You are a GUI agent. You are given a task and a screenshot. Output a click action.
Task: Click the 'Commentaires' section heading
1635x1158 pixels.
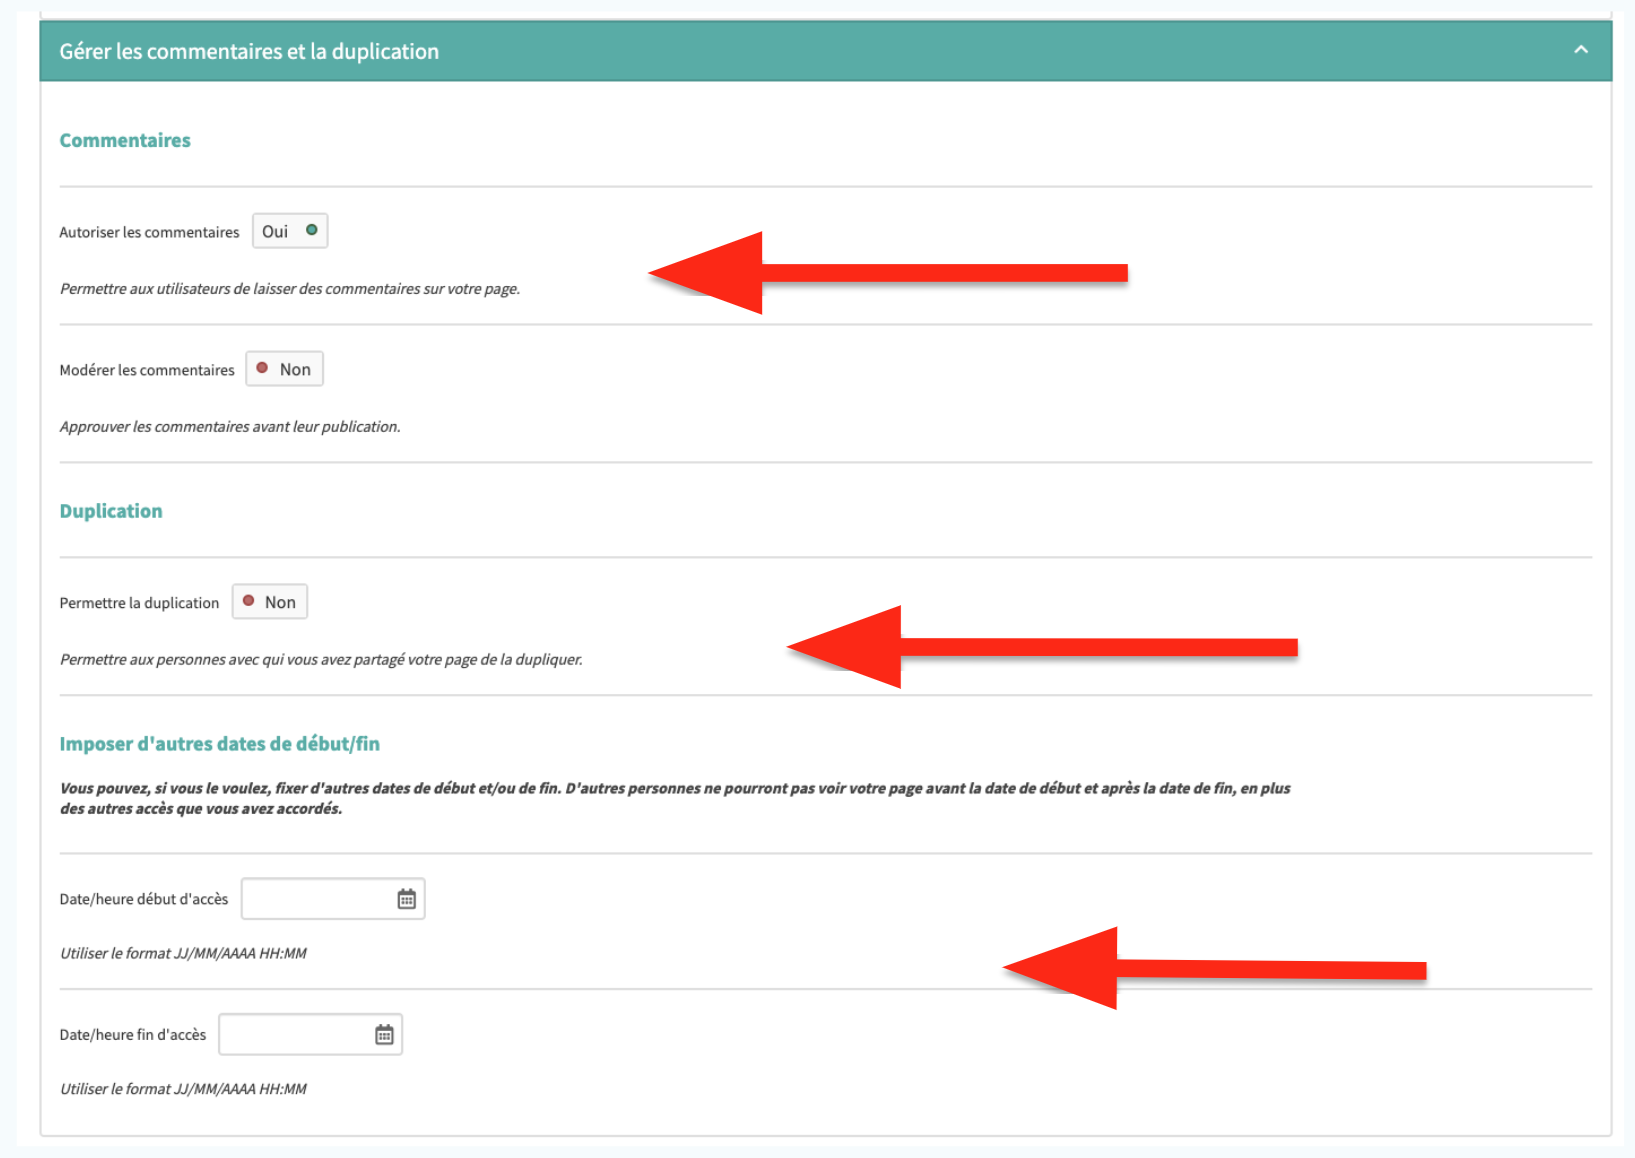pyautogui.click(x=125, y=140)
